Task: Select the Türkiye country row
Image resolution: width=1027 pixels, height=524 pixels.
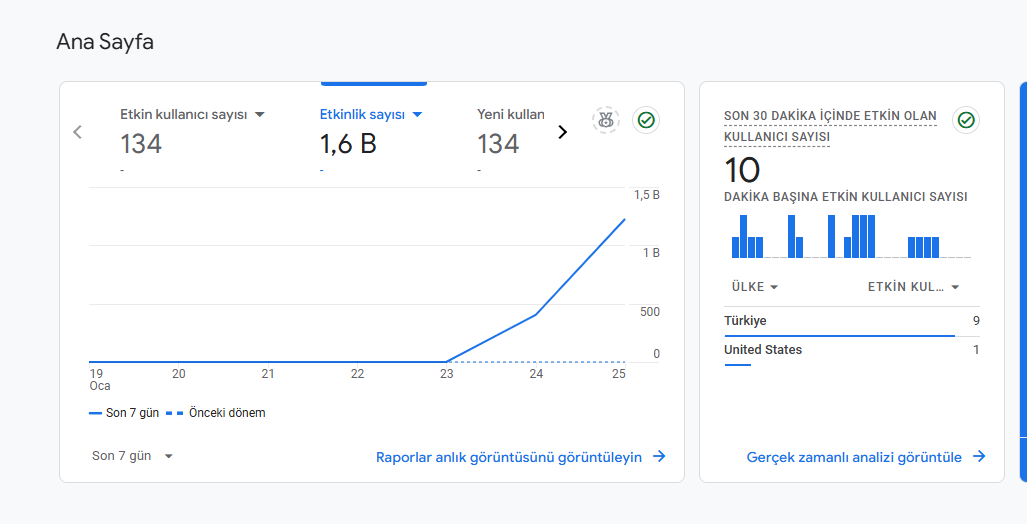Action: [x=851, y=322]
